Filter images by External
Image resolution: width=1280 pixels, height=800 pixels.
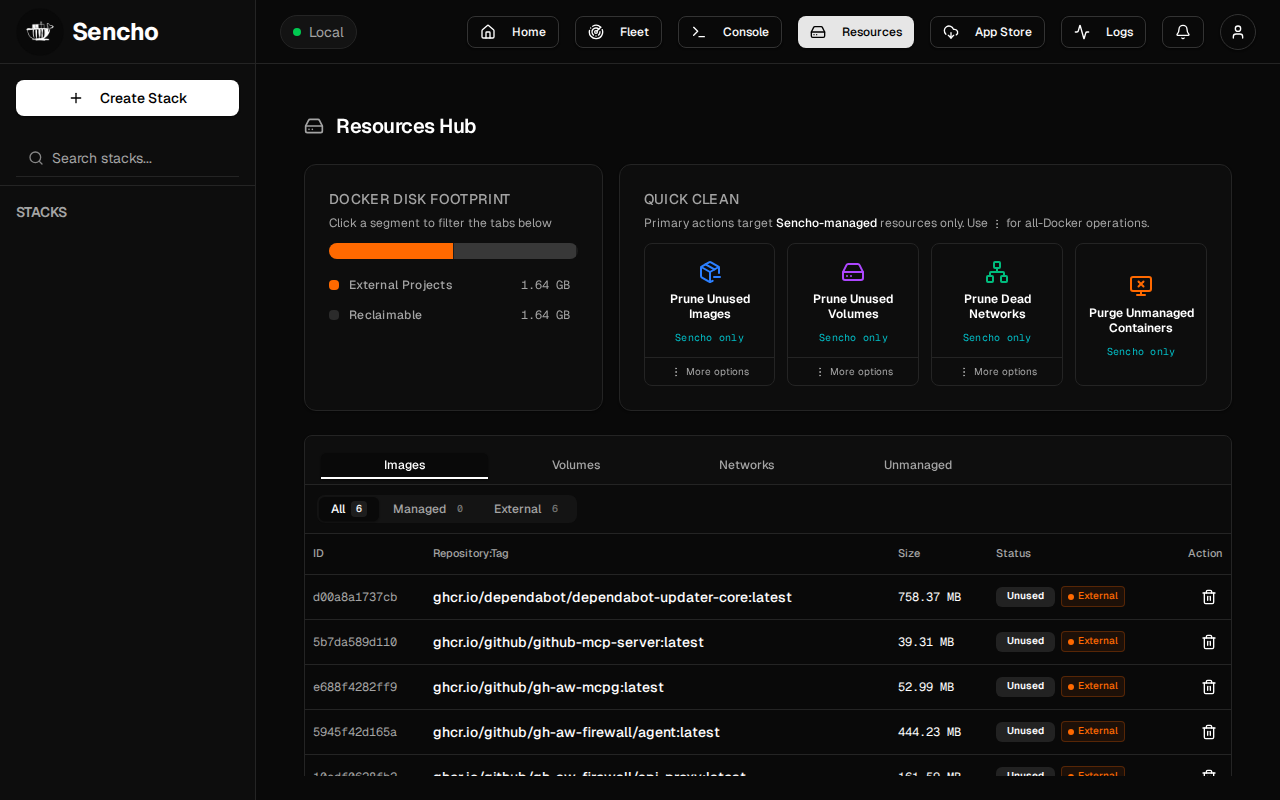[x=527, y=509]
